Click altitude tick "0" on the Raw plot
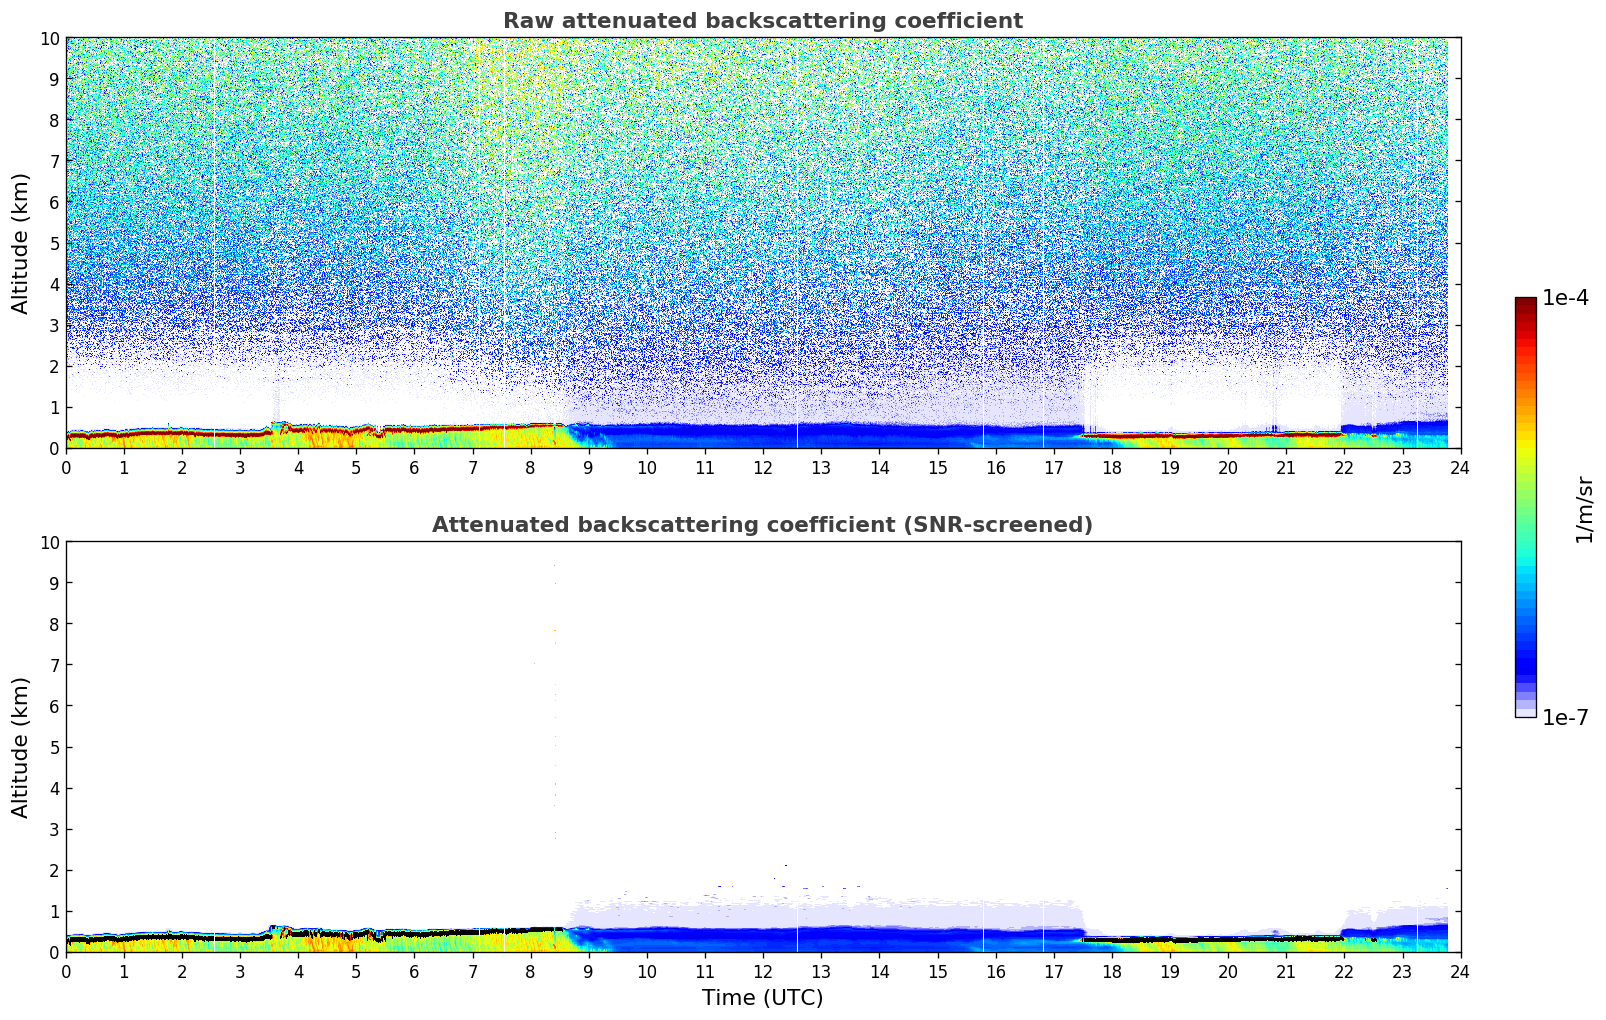This screenshot has height=1020, width=1606. click(54, 448)
